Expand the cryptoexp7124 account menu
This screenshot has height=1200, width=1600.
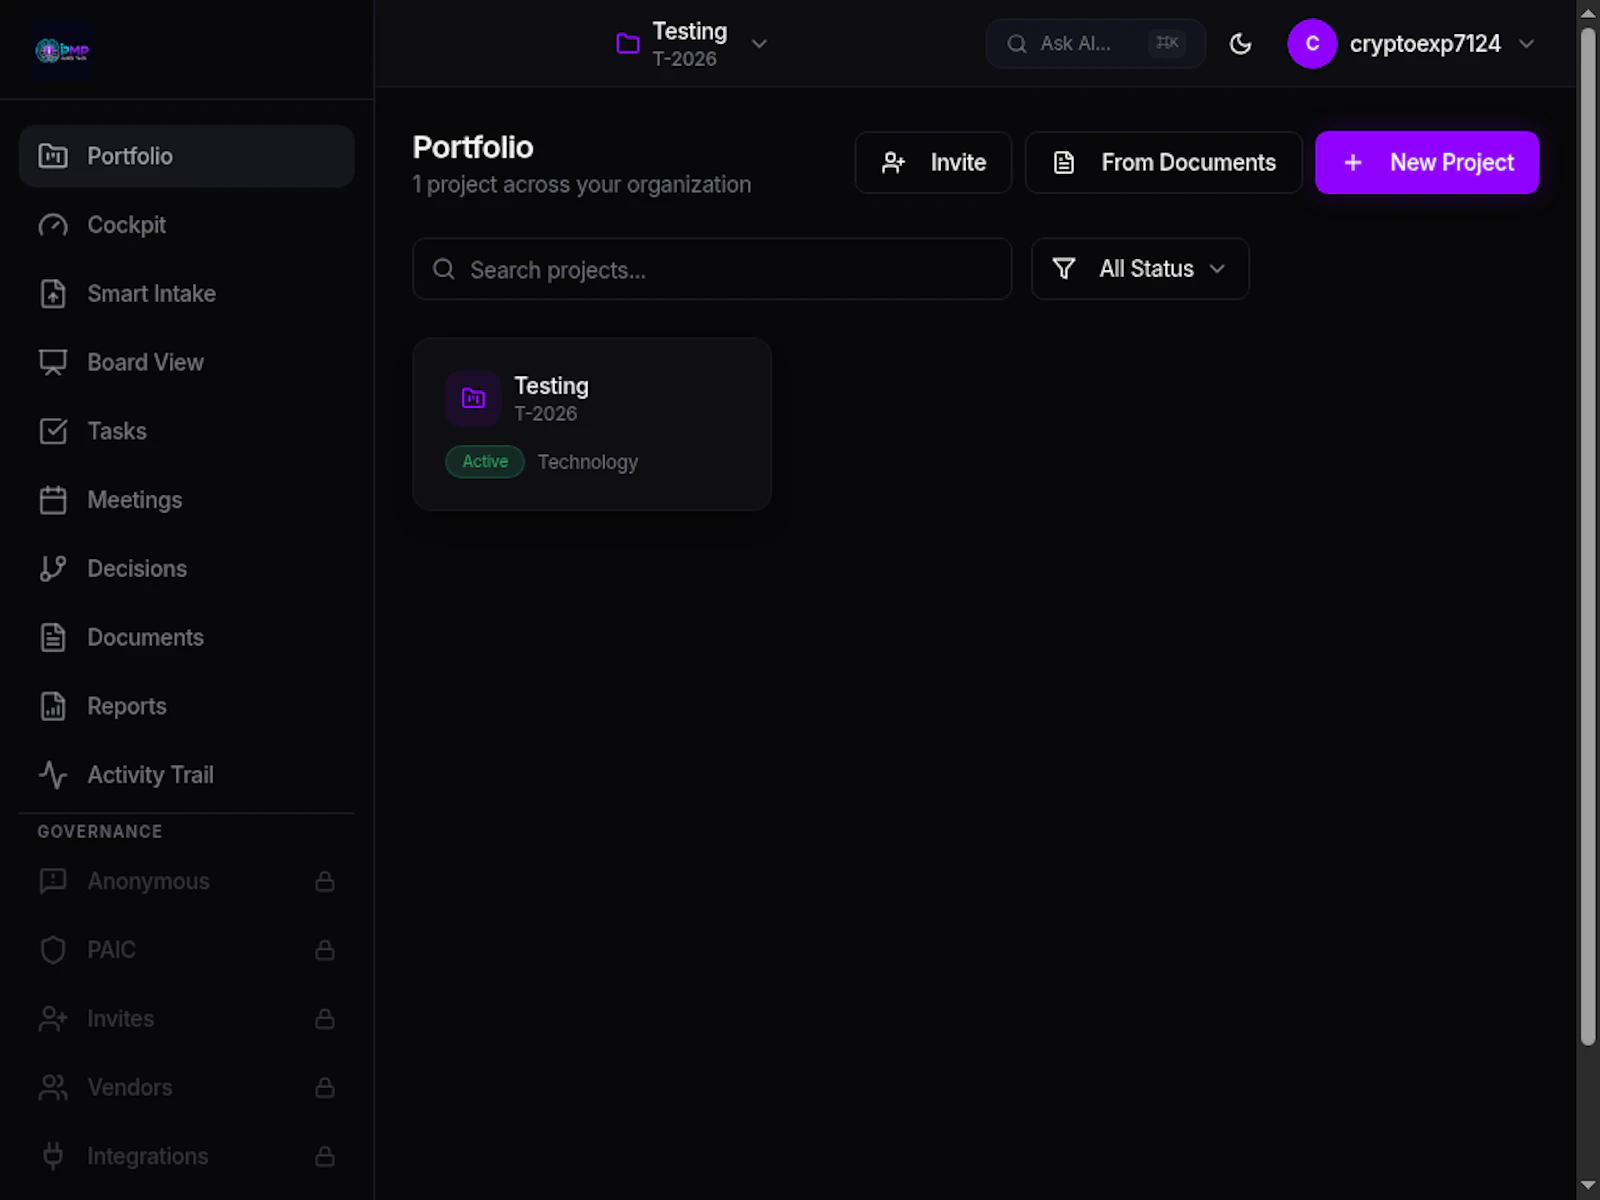[1411, 44]
